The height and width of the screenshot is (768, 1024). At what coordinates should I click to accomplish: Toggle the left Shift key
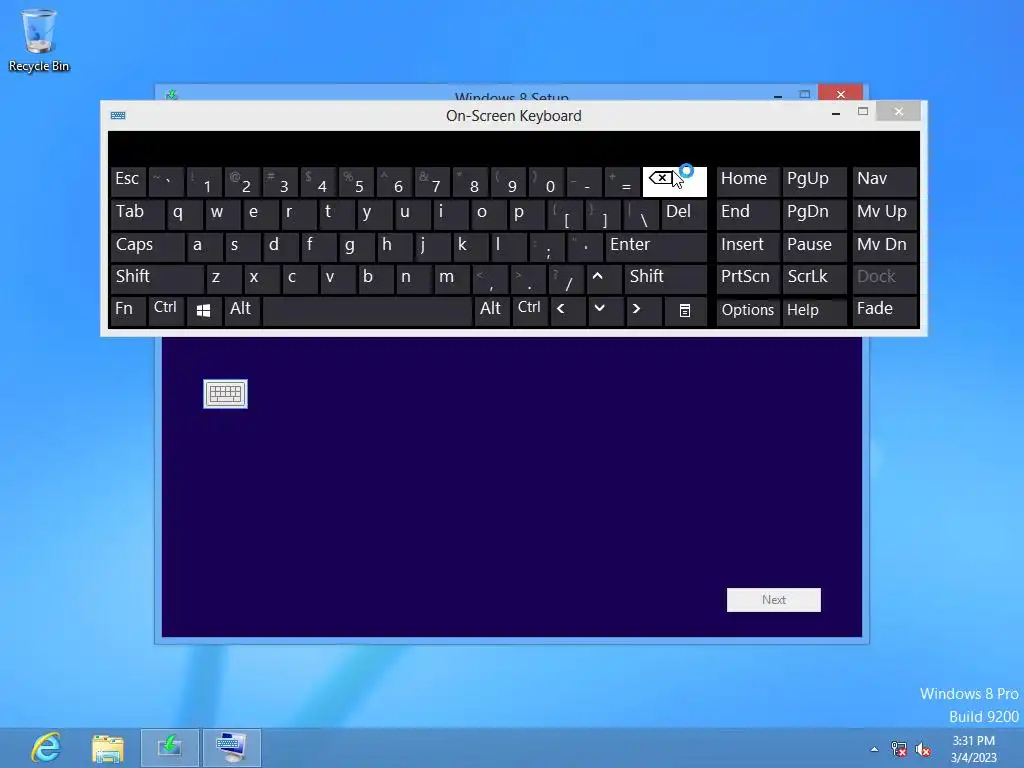click(x=157, y=278)
